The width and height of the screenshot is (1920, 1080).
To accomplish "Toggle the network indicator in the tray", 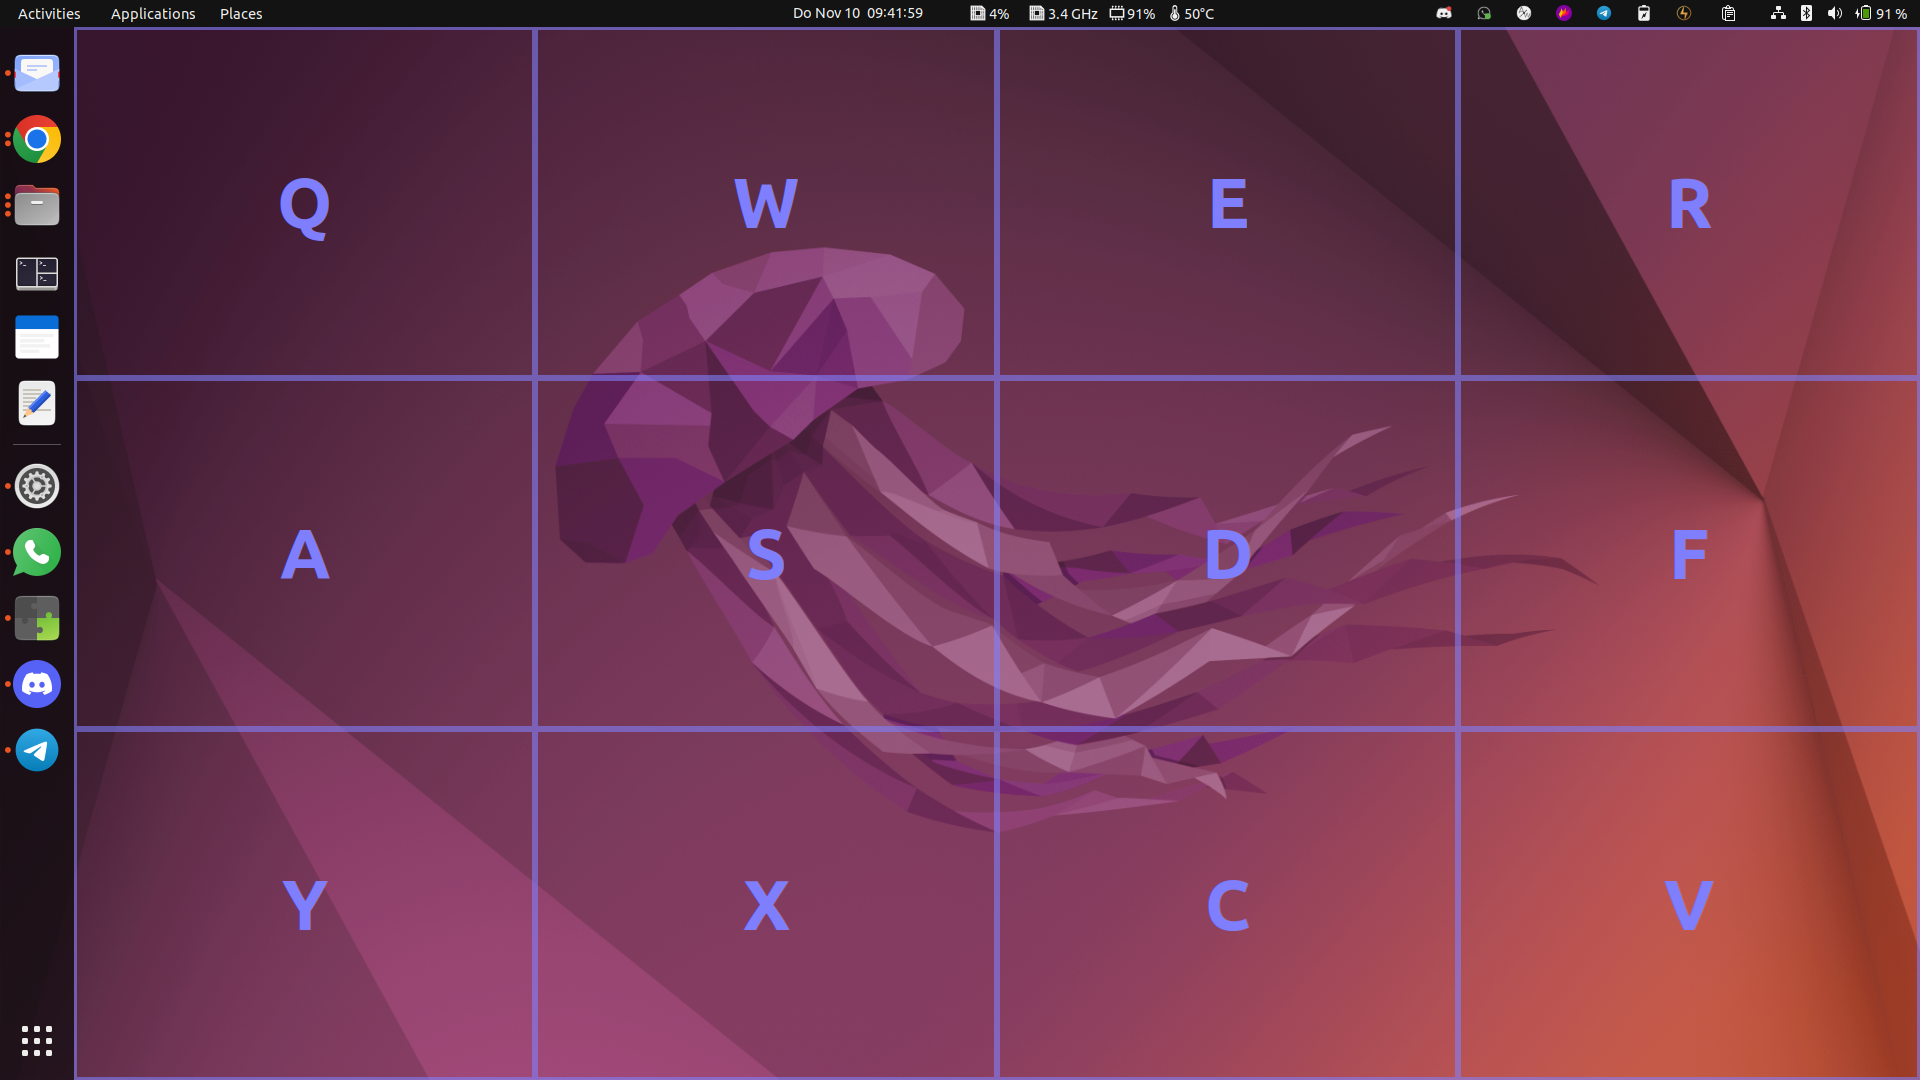I will point(1777,13).
